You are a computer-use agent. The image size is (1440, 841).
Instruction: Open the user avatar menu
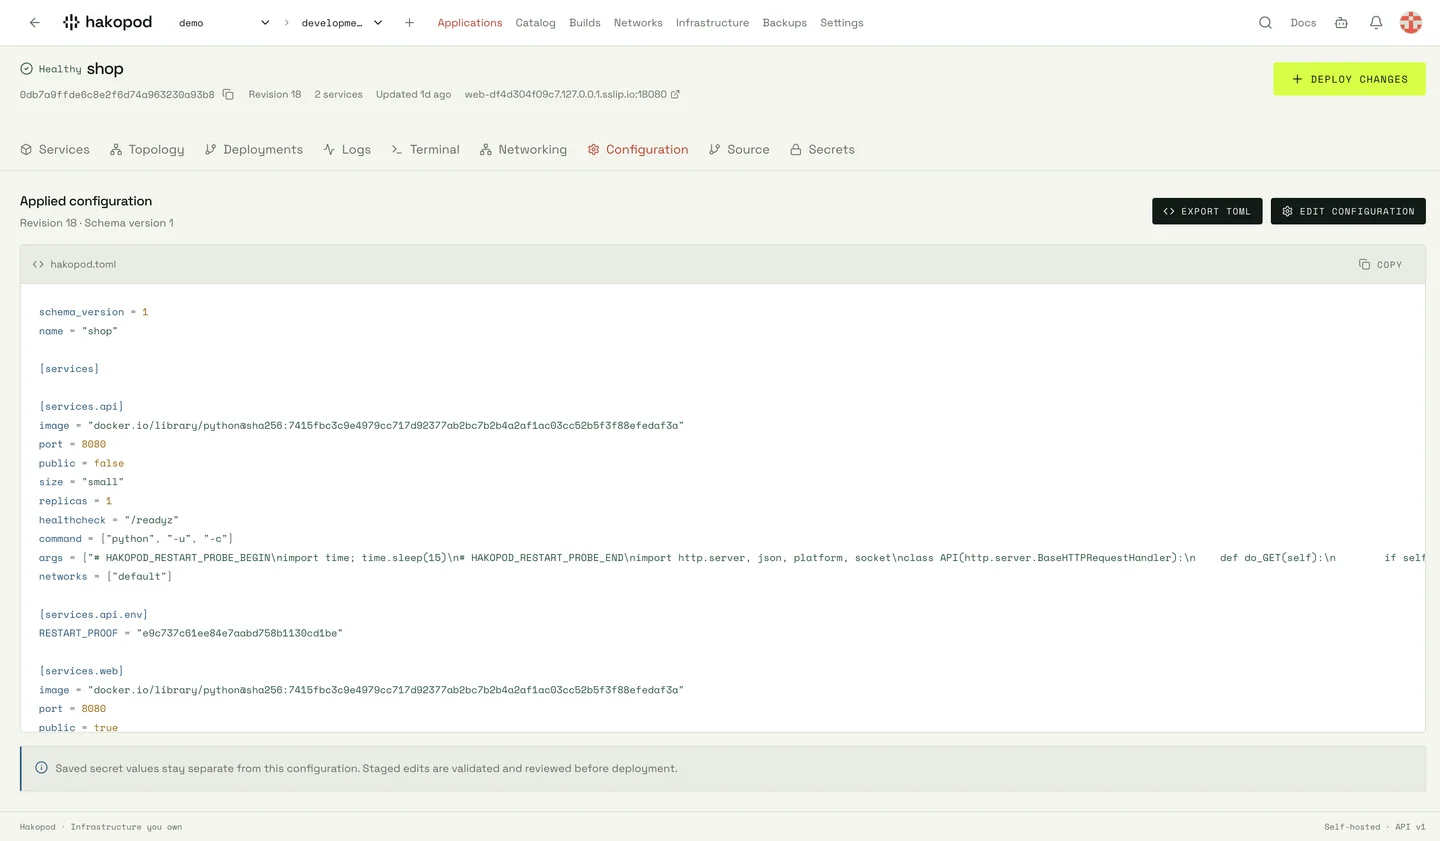1411,23
